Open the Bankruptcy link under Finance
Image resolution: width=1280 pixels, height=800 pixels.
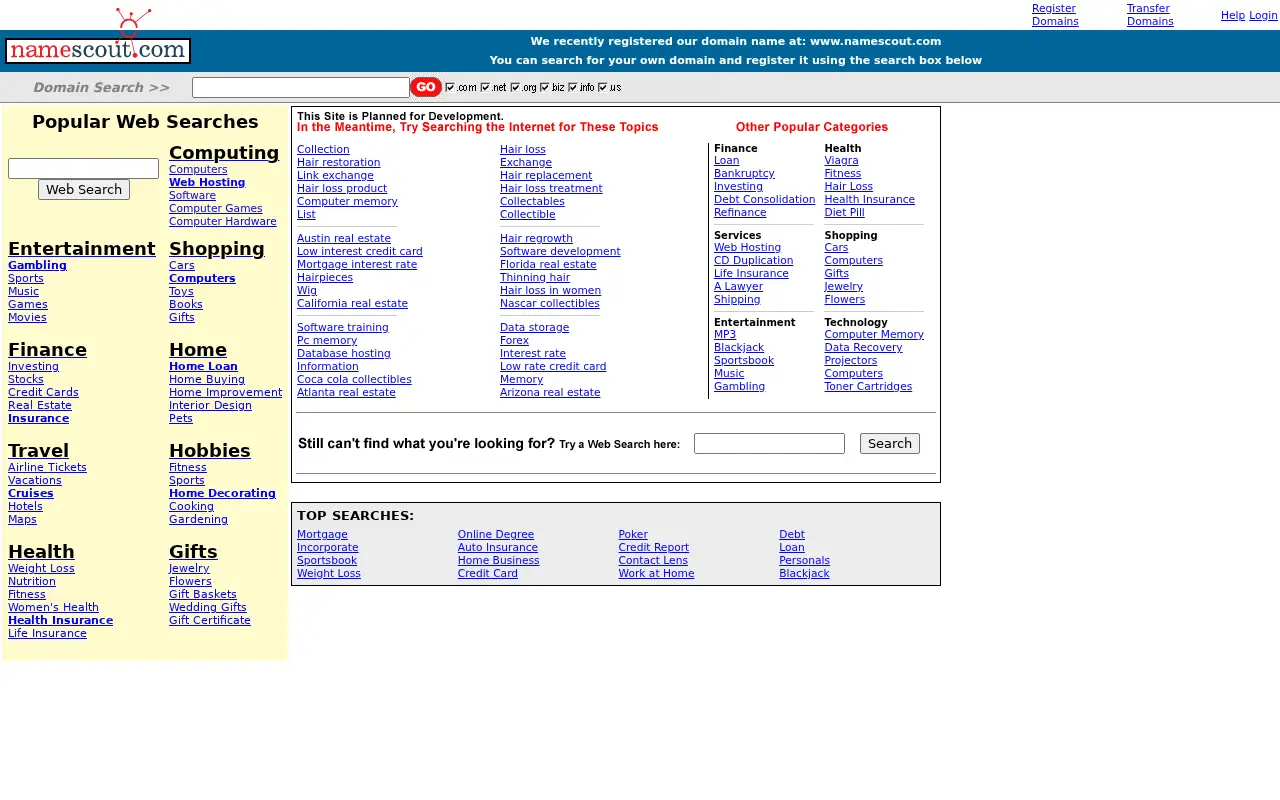click(x=744, y=173)
